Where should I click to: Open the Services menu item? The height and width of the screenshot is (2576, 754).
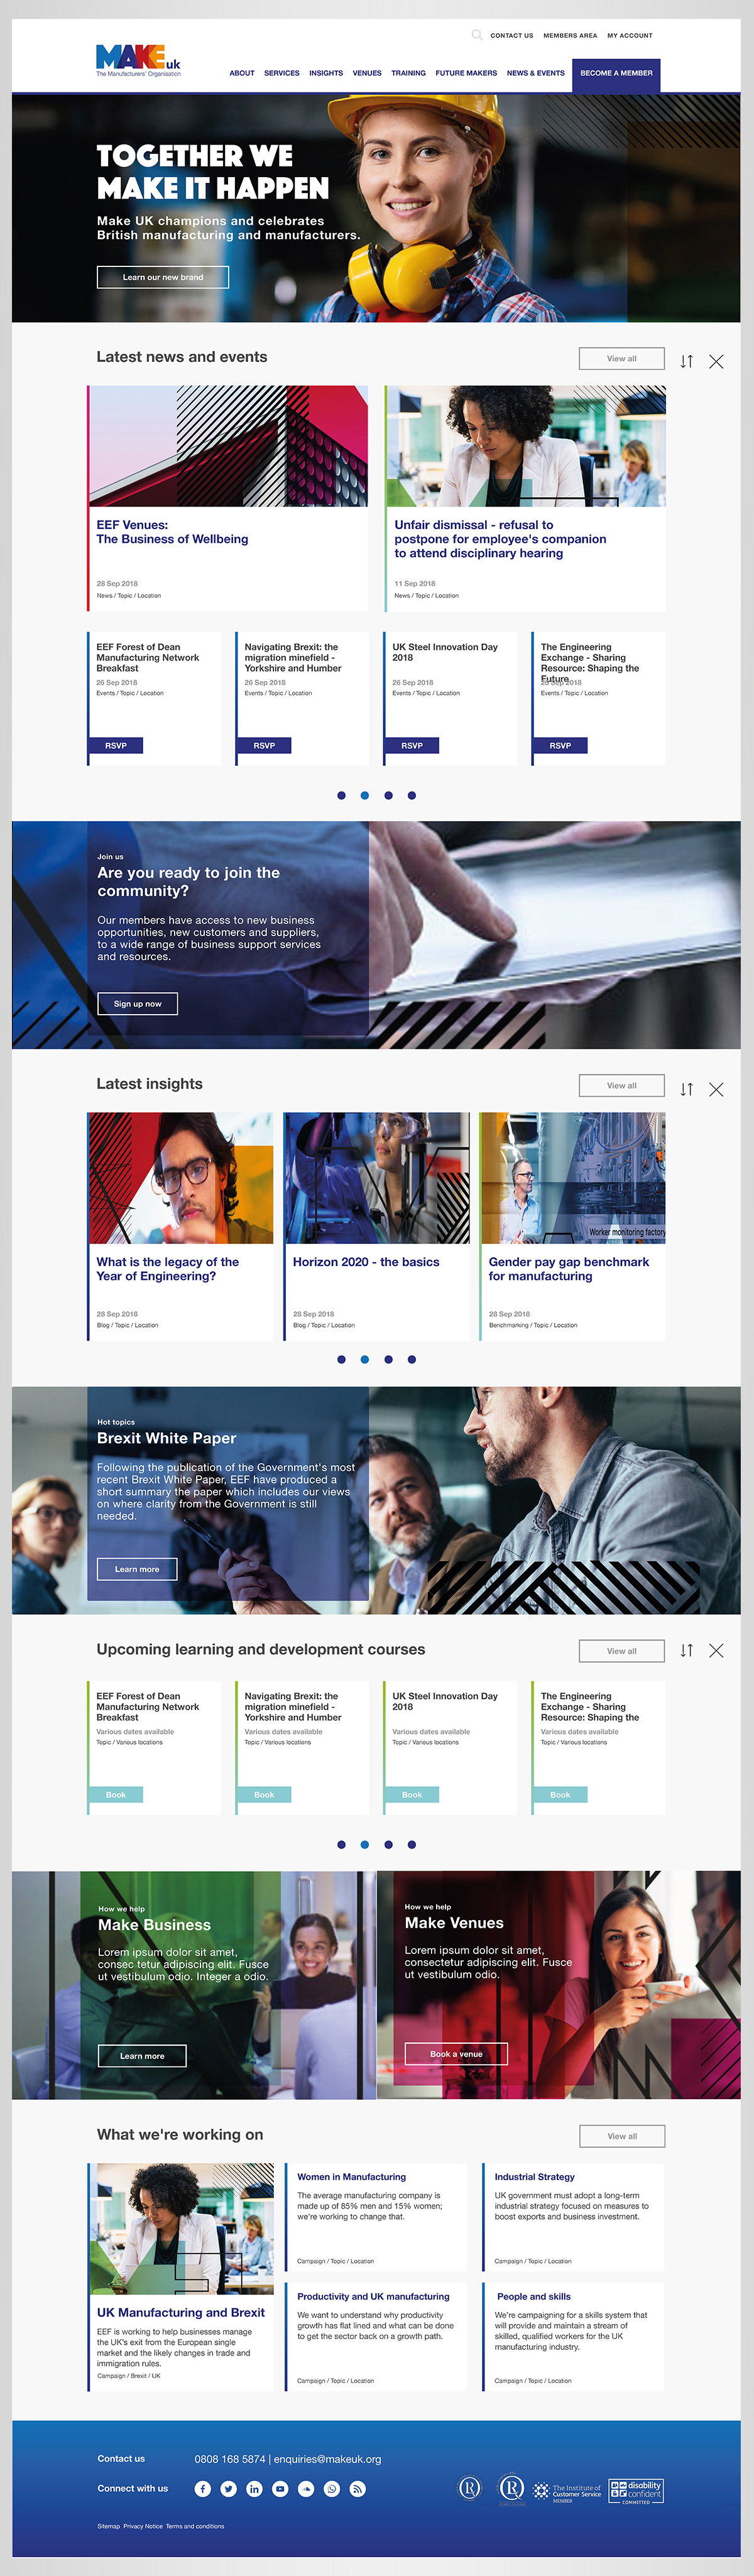pyautogui.click(x=281, y=73)
